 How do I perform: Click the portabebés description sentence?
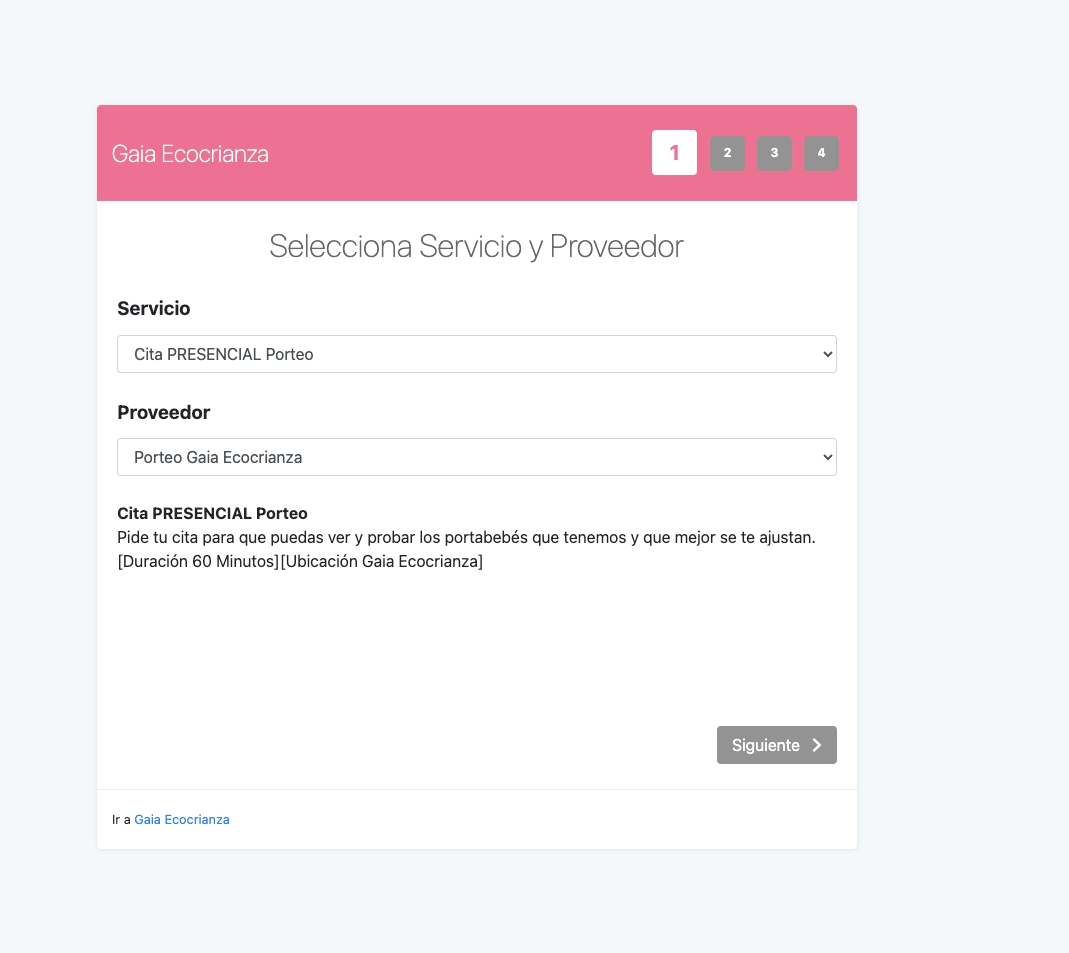[466, 538]
